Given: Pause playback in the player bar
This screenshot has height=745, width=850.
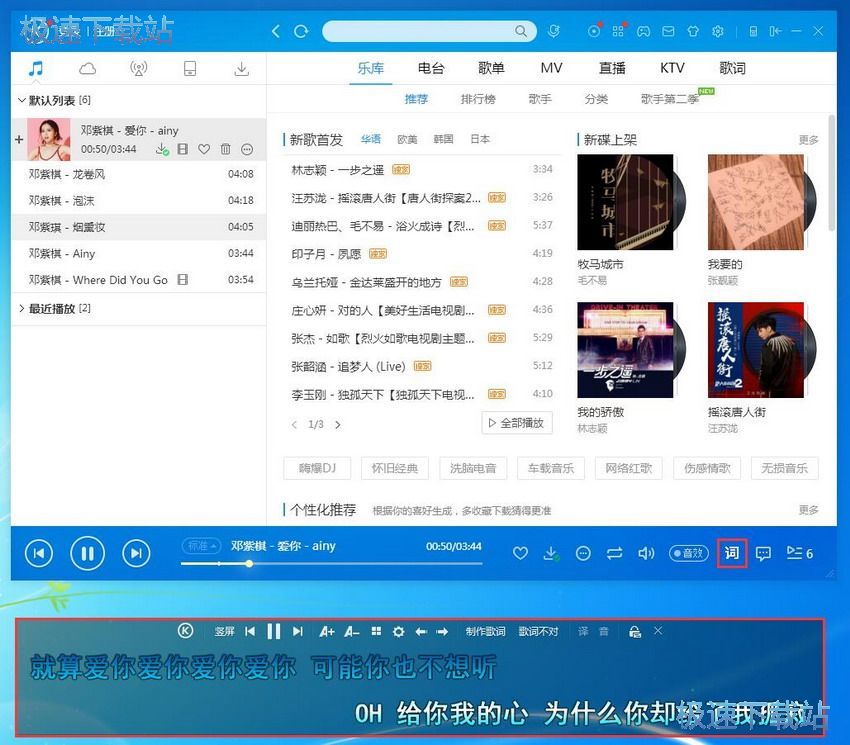Looking at the screenshot, I should coord(87,554).
